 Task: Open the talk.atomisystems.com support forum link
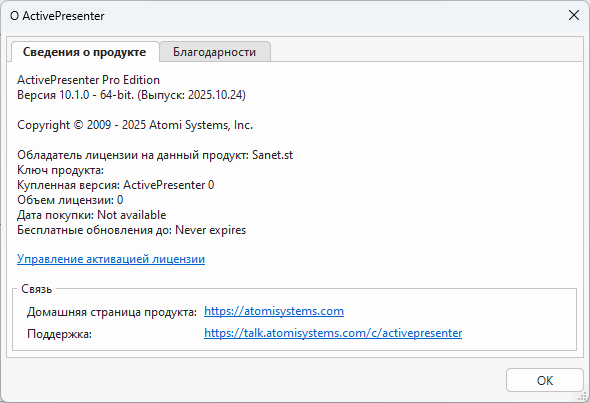[x=333, y=333]
